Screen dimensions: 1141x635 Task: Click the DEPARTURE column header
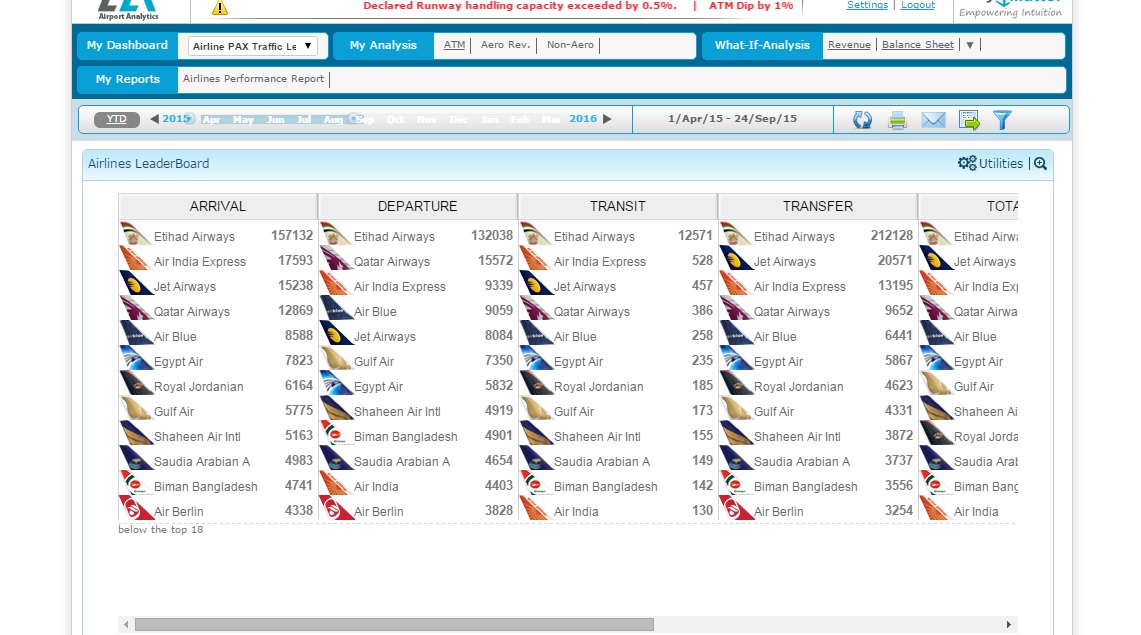418,206
